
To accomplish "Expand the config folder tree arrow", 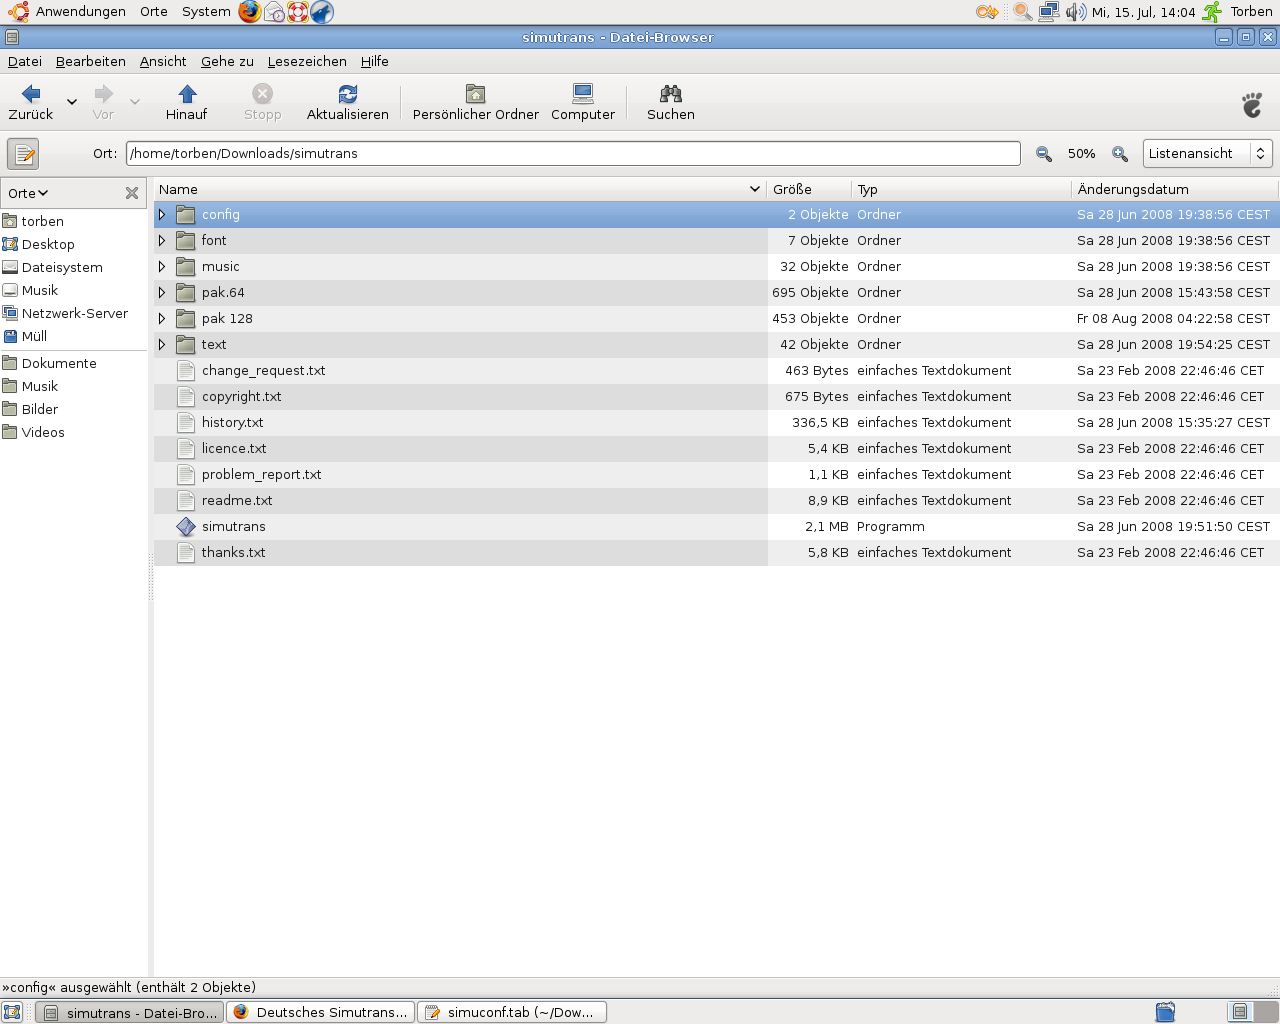I will (162, 215).
